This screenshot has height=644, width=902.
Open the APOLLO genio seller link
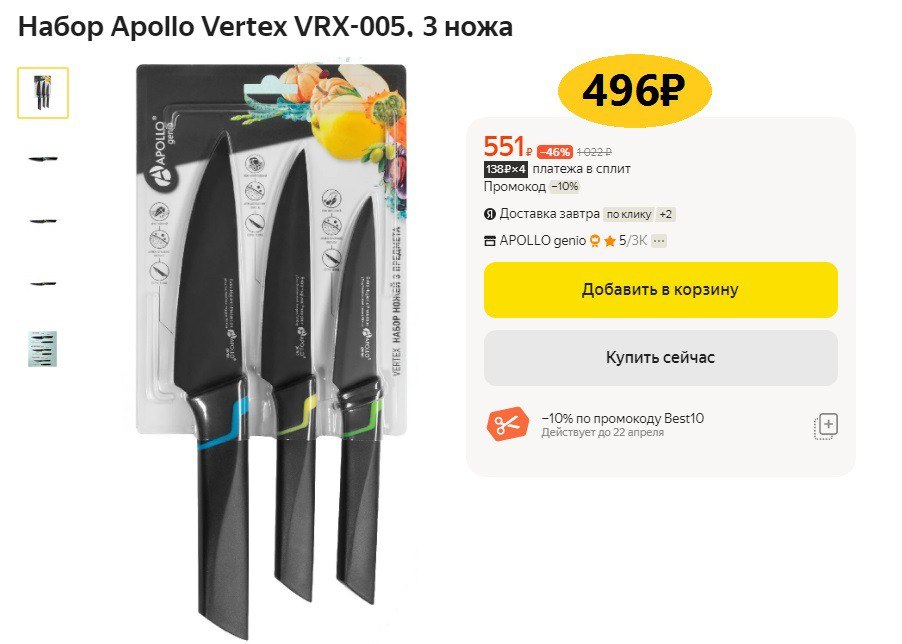point(542,241)
